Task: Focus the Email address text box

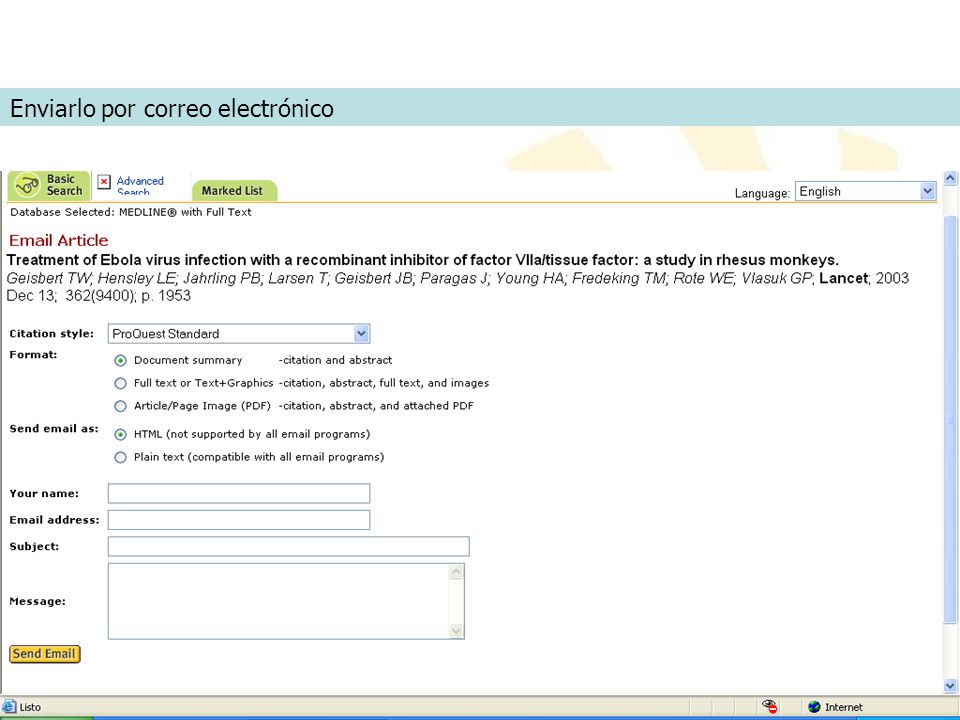Action: tap(239, 520)
